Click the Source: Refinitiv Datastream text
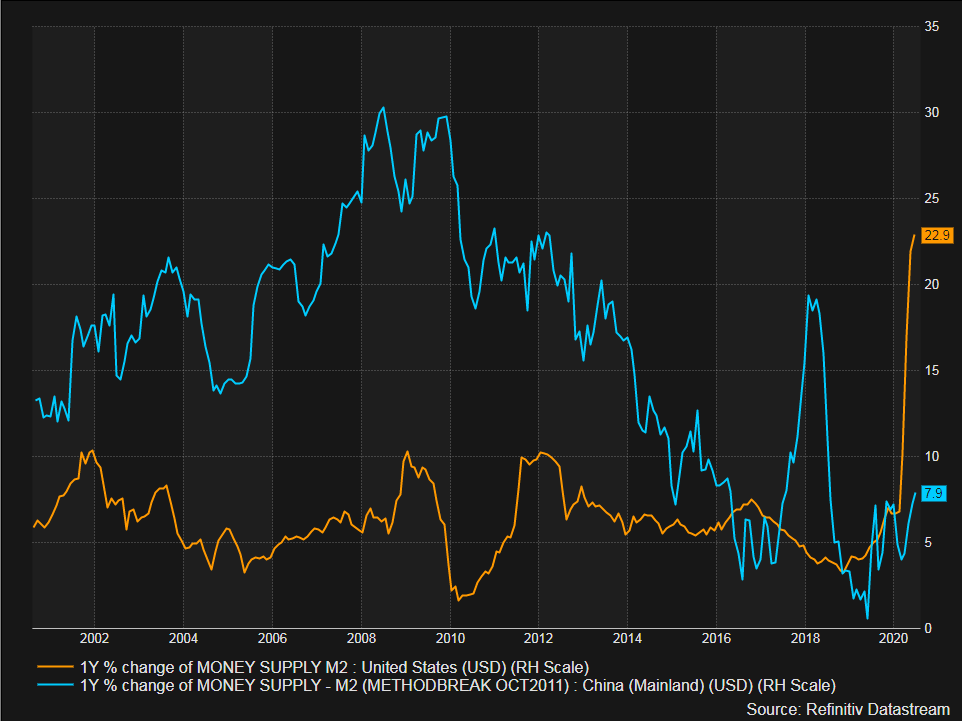This screenshot has width=962, height=721. [848, 709]
